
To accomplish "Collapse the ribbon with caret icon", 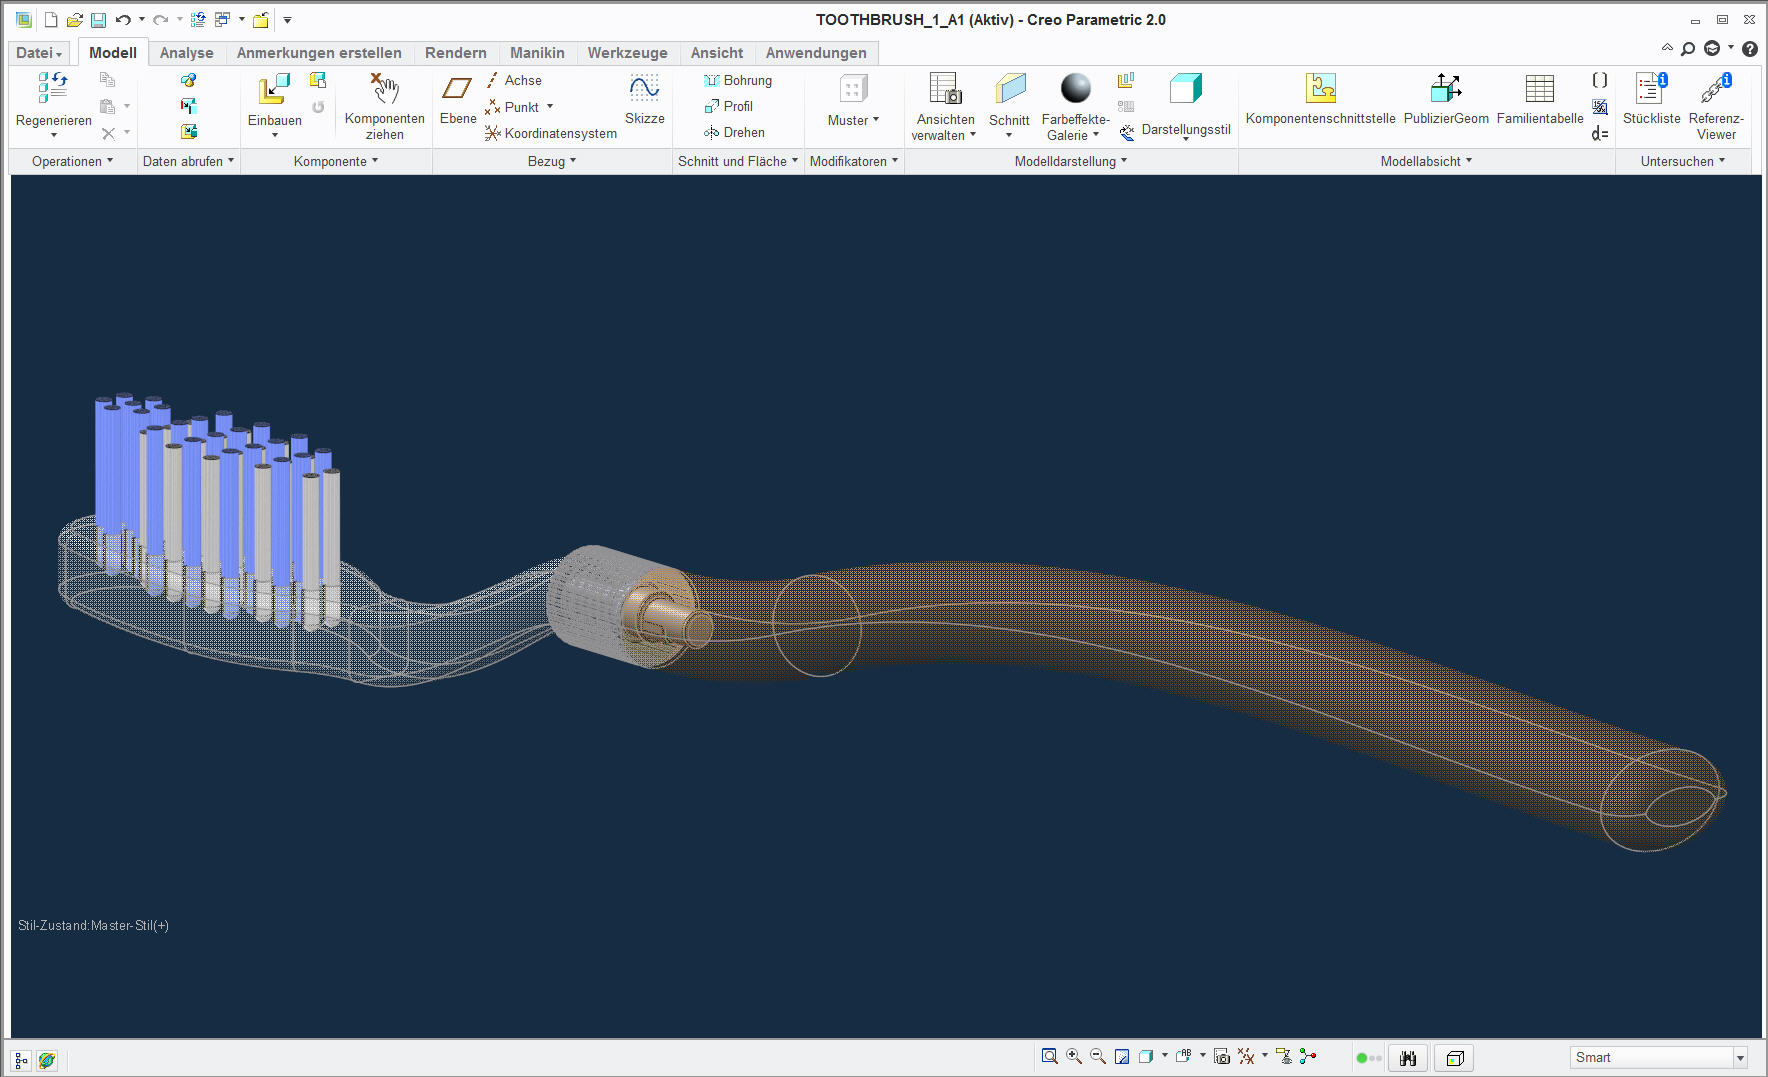I will [1667, 47].
